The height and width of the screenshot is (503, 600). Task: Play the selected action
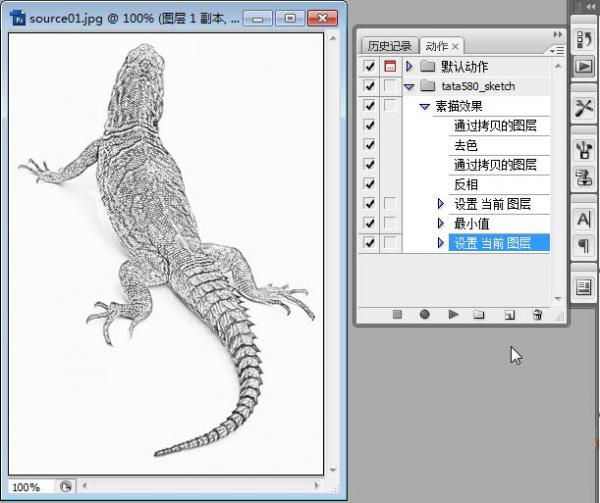[x=453, y=314]
